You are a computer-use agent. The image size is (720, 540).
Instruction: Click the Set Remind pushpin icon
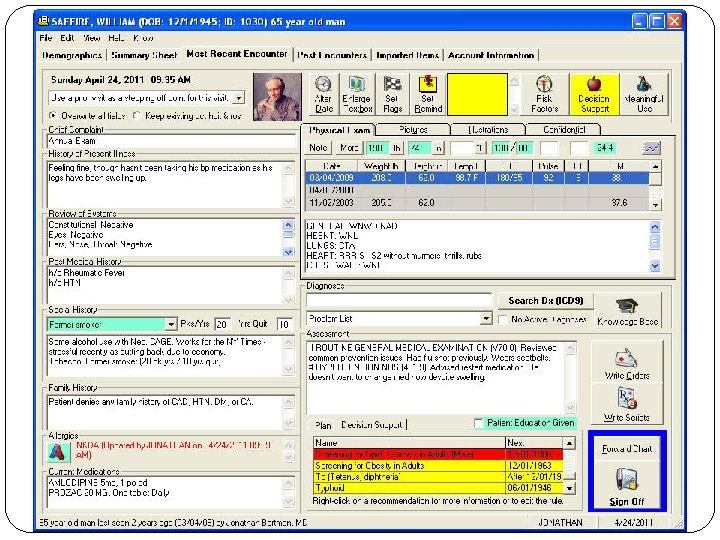pos(428,84)
